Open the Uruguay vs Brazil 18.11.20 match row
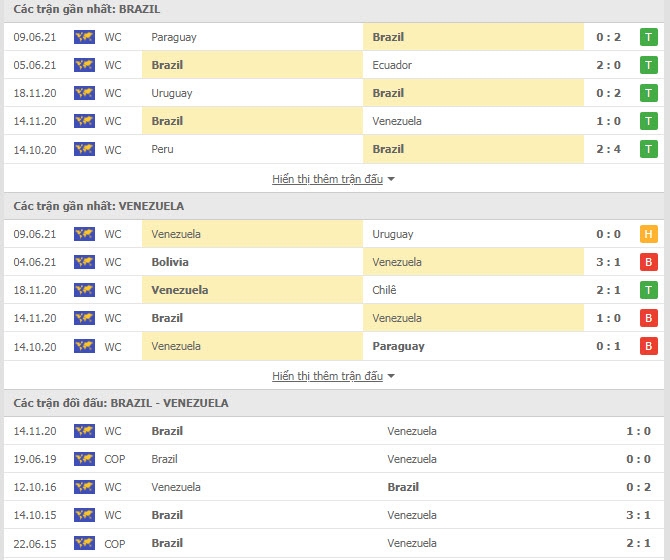This screenshot has height=560, width=670. tap(333, 93)
